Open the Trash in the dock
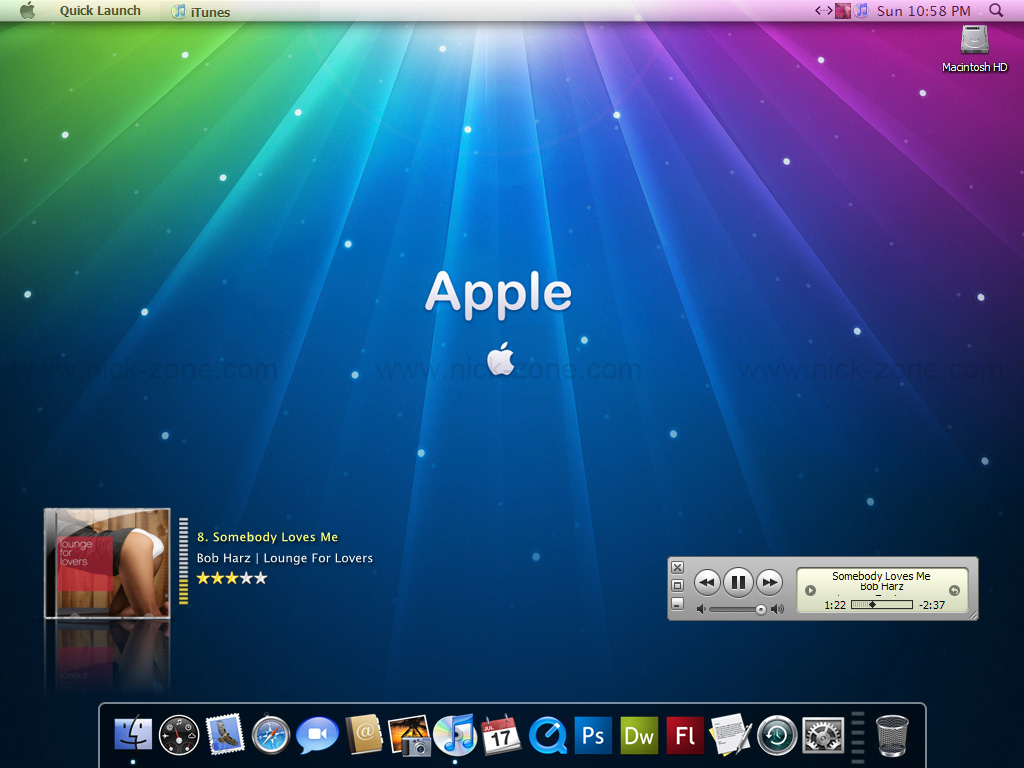 tap(892, 735)
